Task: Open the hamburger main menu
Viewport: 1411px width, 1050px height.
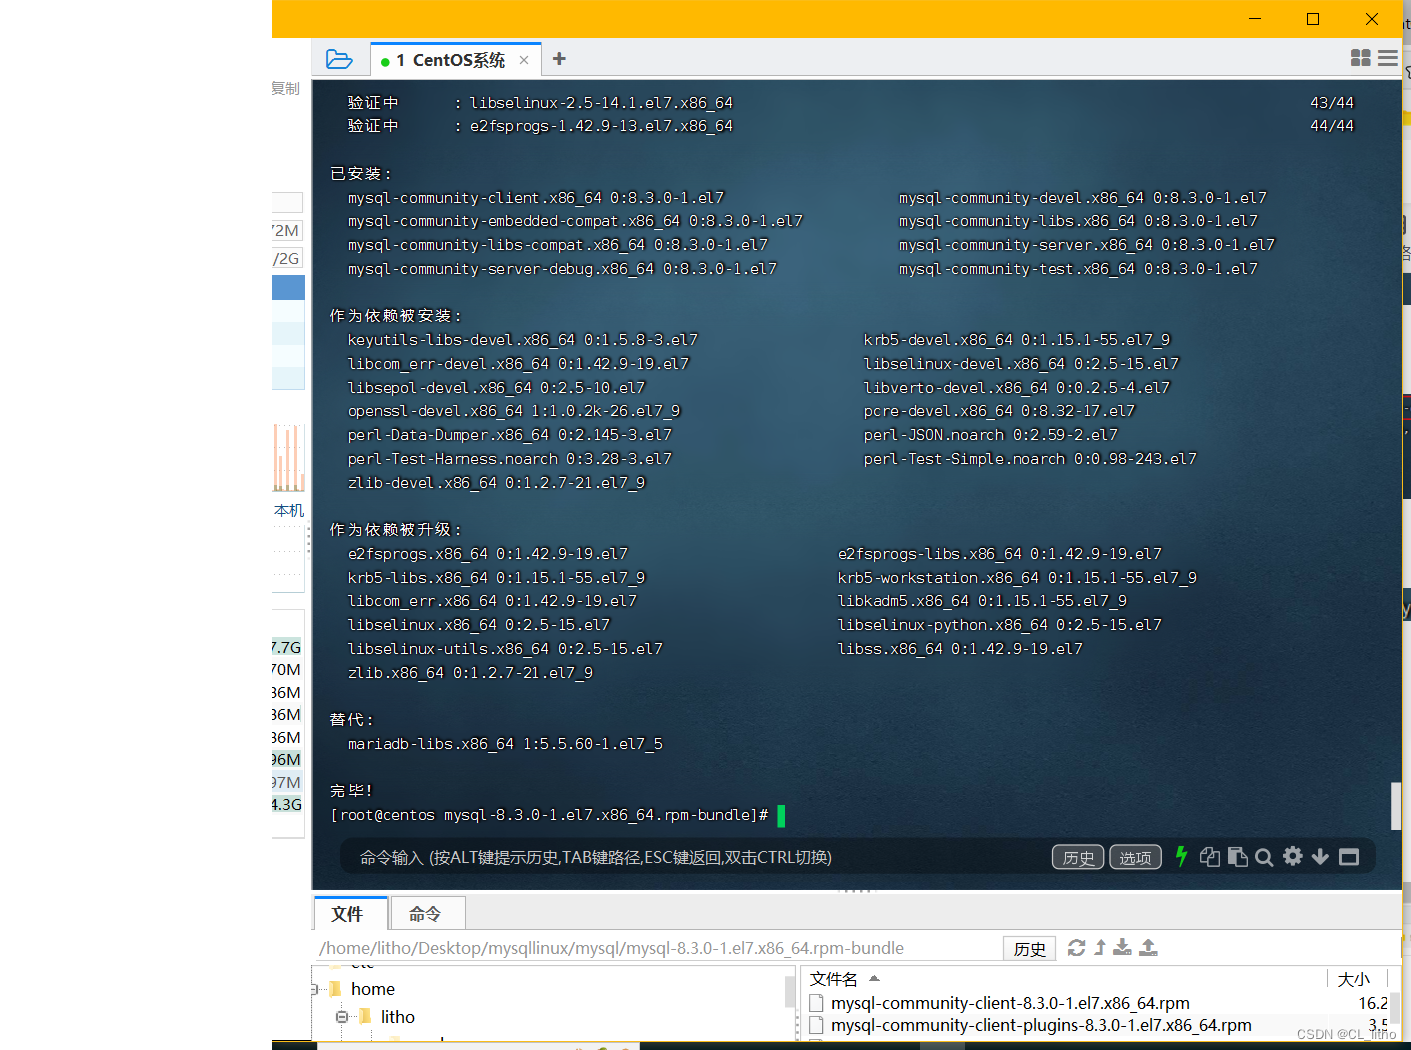Action: tap(1388, 59)
